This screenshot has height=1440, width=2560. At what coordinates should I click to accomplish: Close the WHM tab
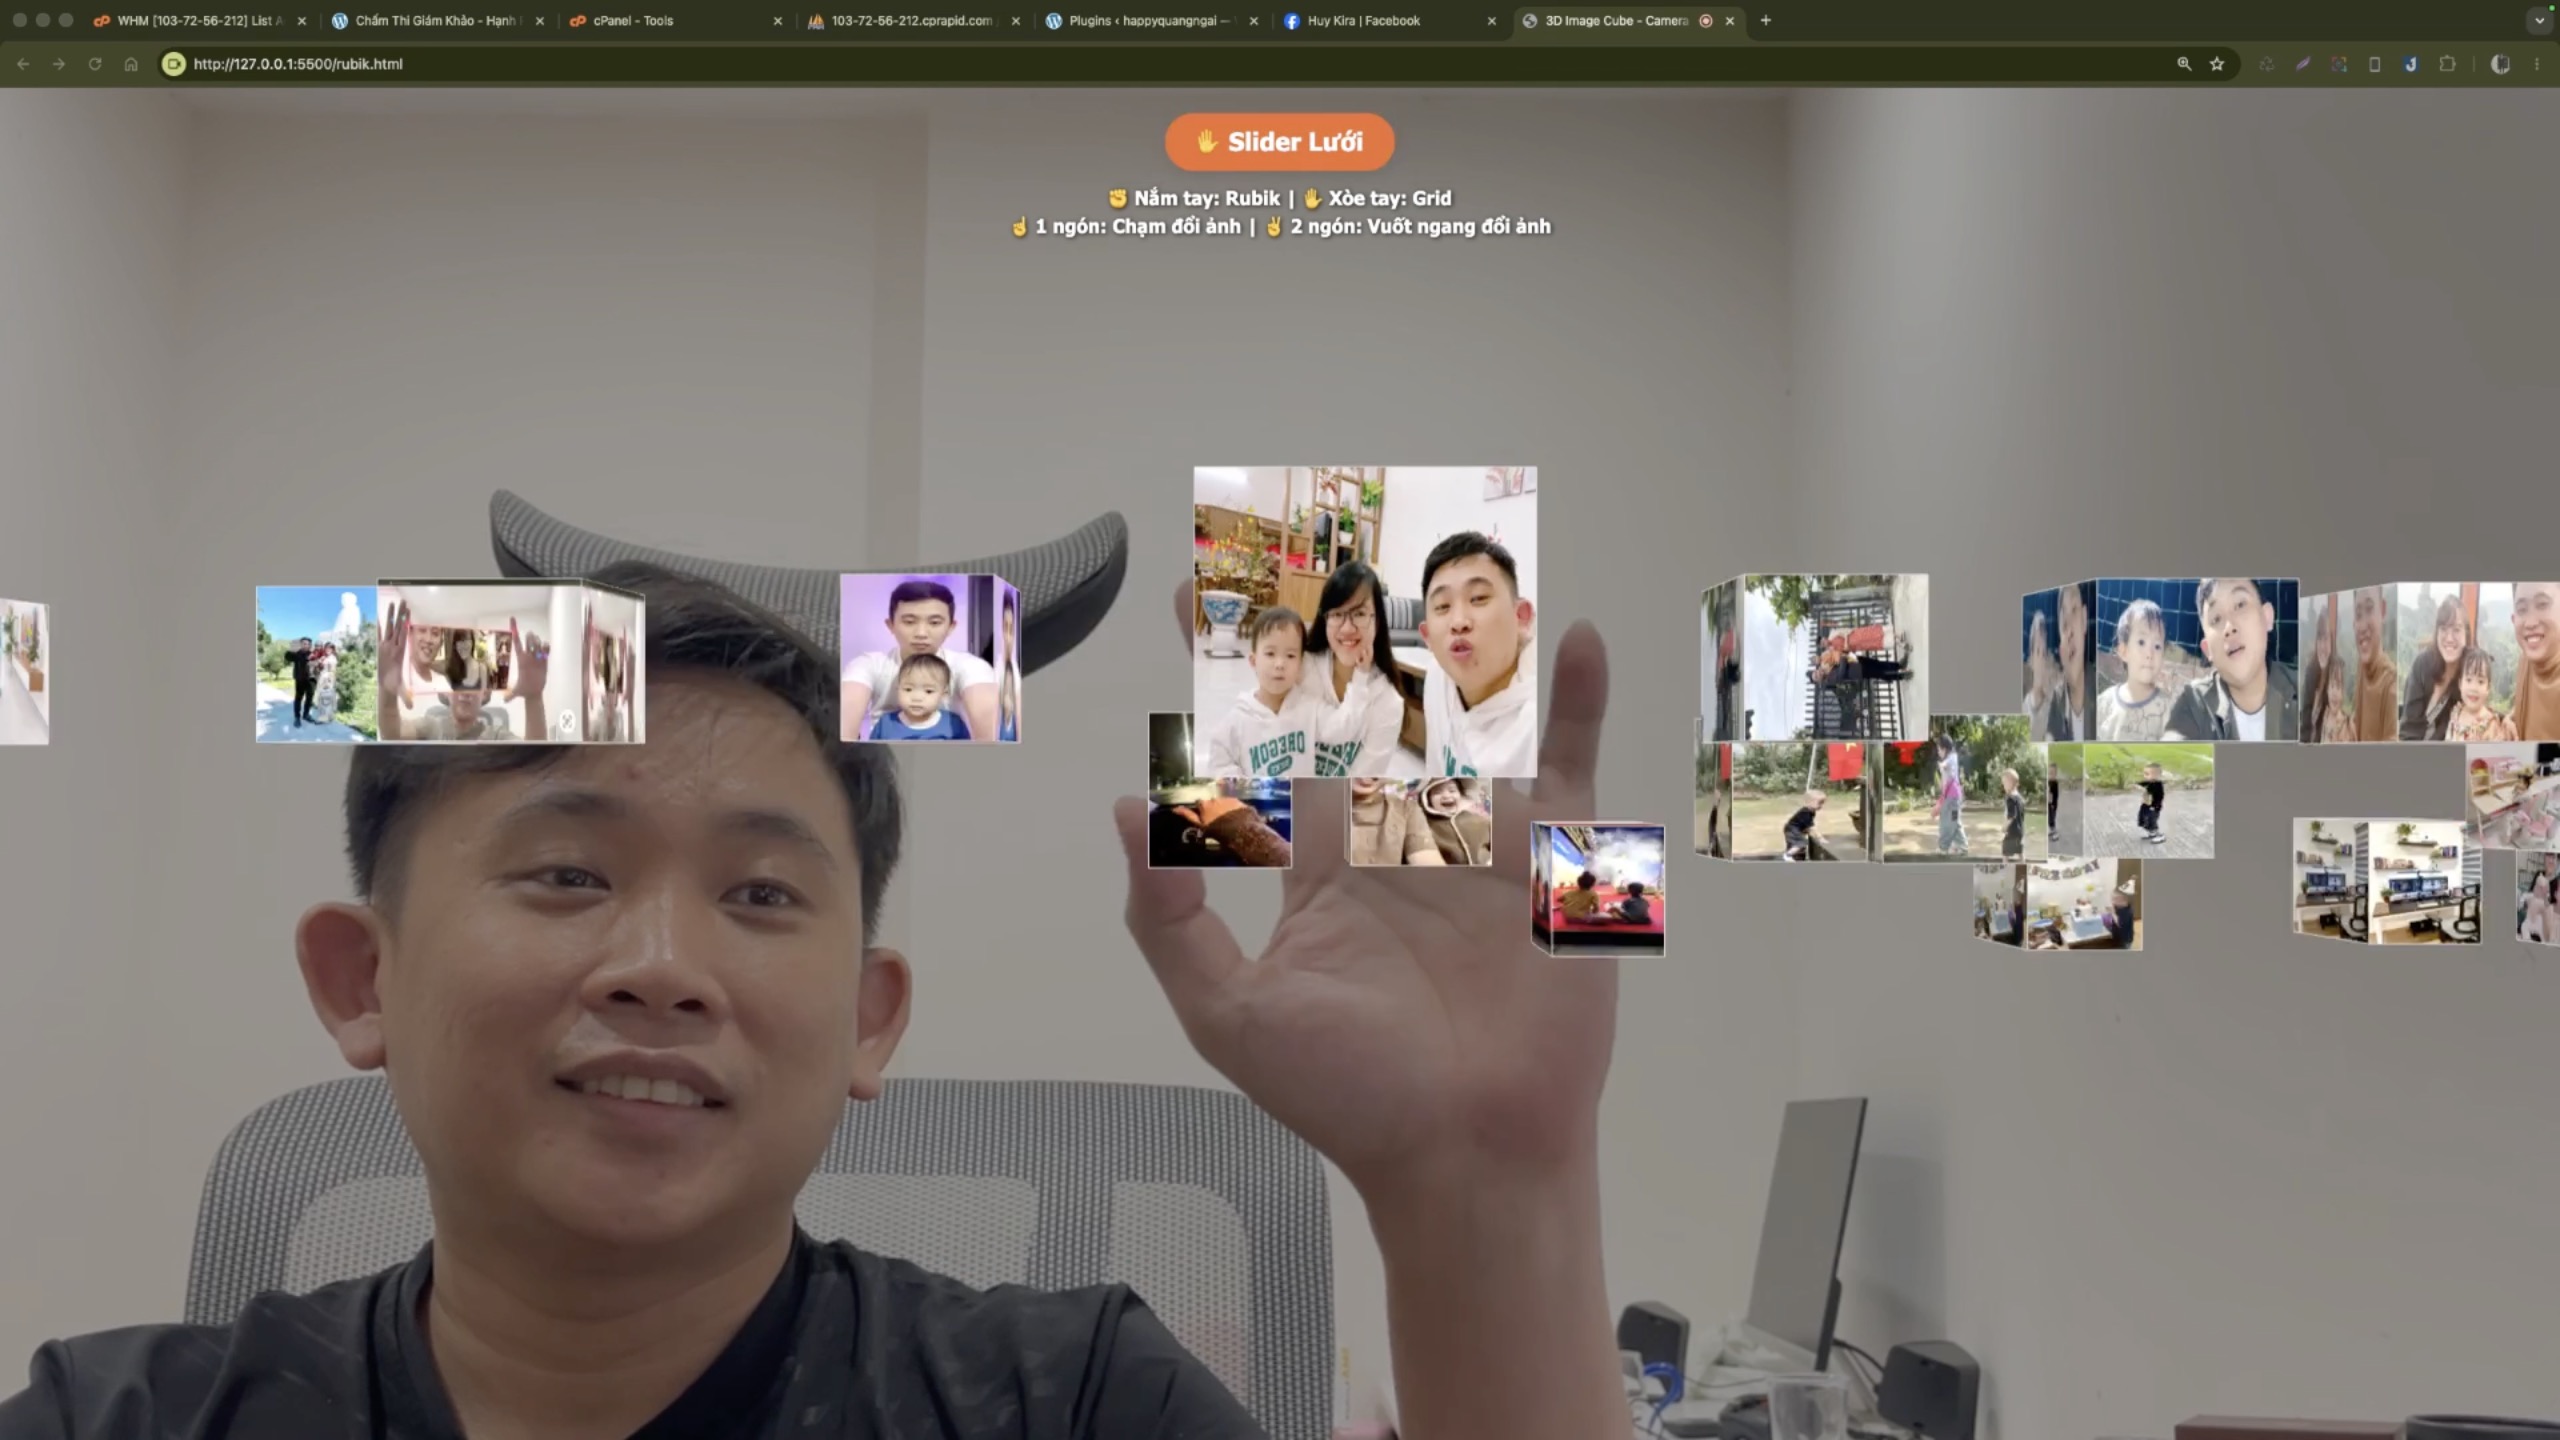[x=302, y=20]
